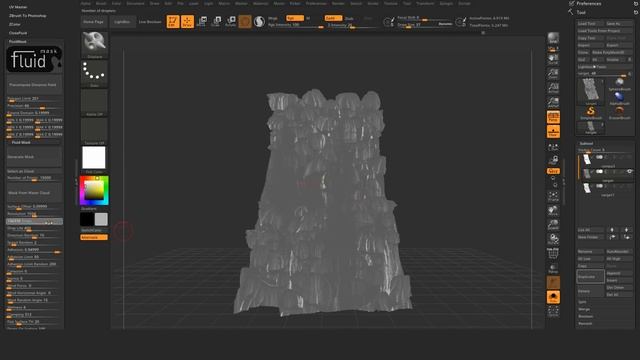The image size is (640, 360).
Task: Open the Alpha menu
Action: point(85,3)
